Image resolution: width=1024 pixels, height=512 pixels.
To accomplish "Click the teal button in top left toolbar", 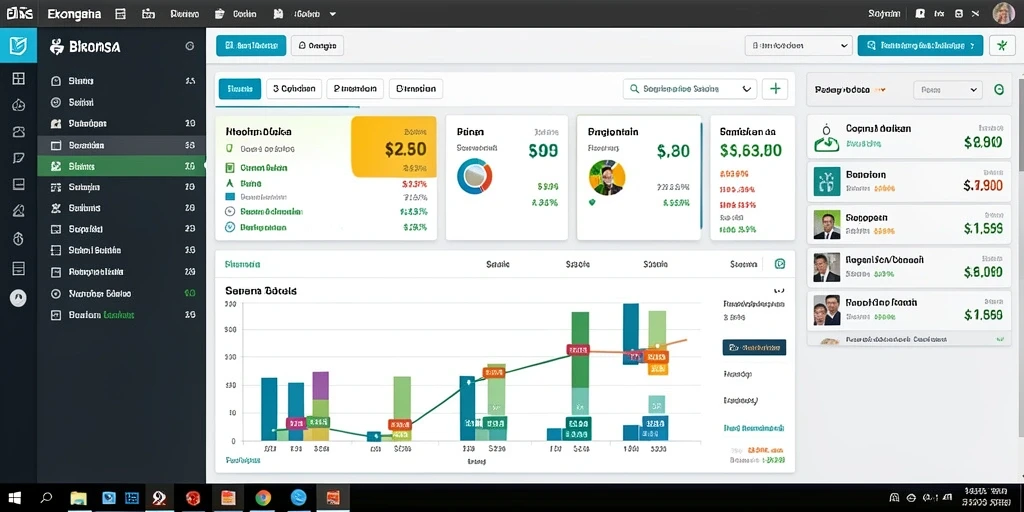I will click(251, 45).
